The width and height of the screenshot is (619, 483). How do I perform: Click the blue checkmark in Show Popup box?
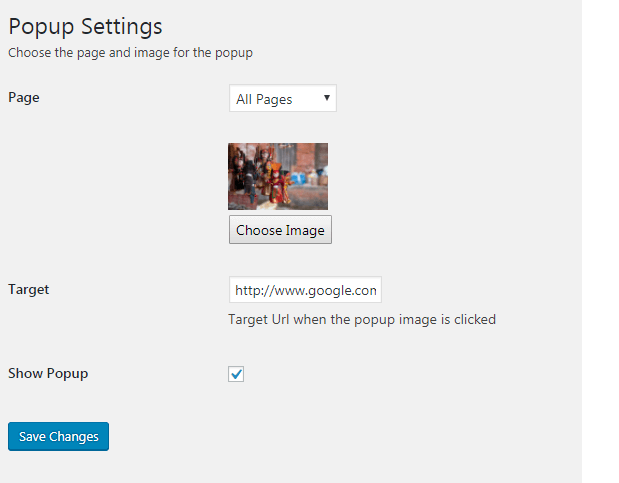(236, 374)
